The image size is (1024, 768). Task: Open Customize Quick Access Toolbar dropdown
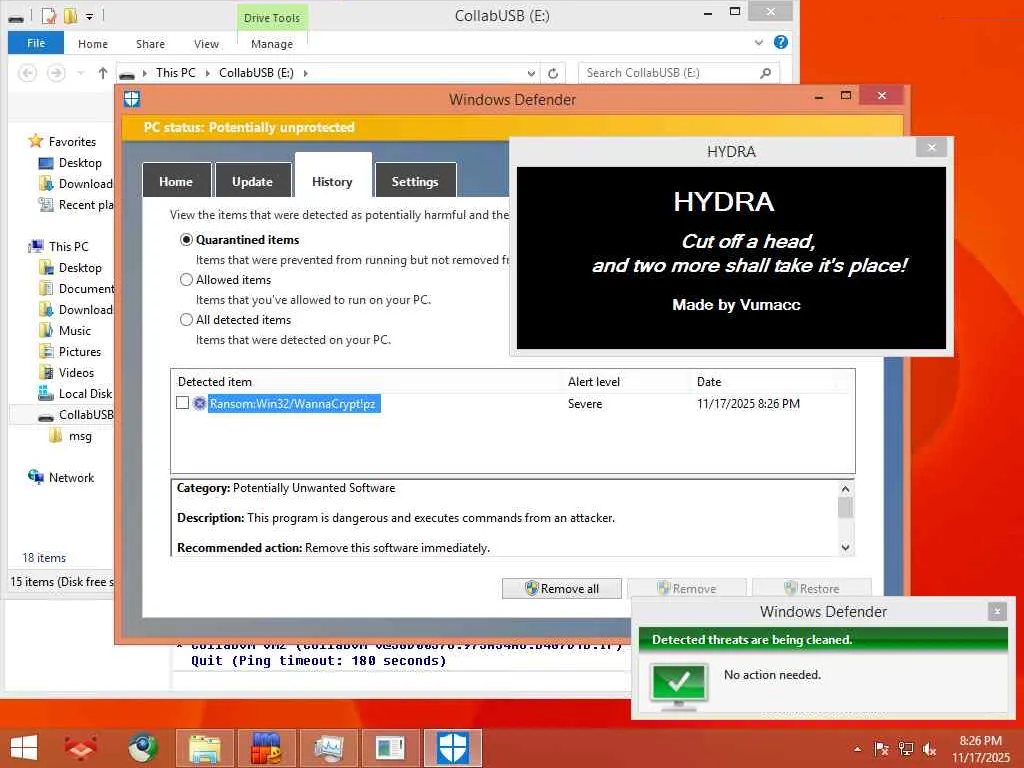click(89, 16)
